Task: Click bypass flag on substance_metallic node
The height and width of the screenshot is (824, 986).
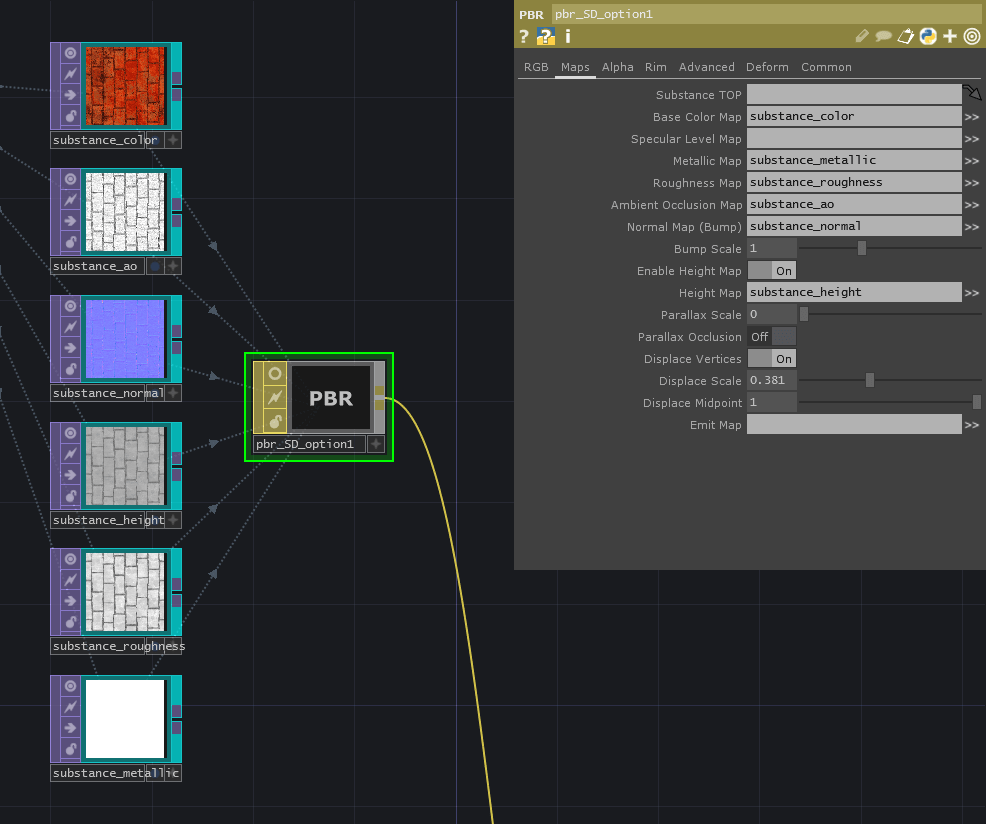Action: tap(70, 706)
